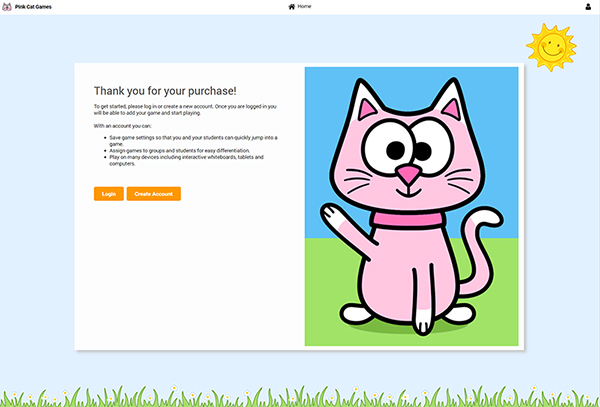Open the user account profile icon
600x407 pixels.
click(588, 6)
